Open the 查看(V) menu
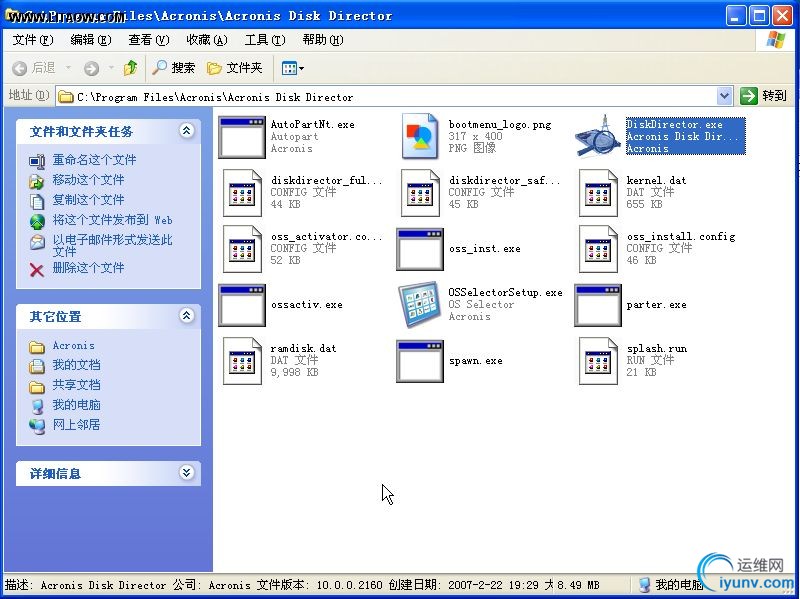The image size is (800, 599). (x=148, y=40)
